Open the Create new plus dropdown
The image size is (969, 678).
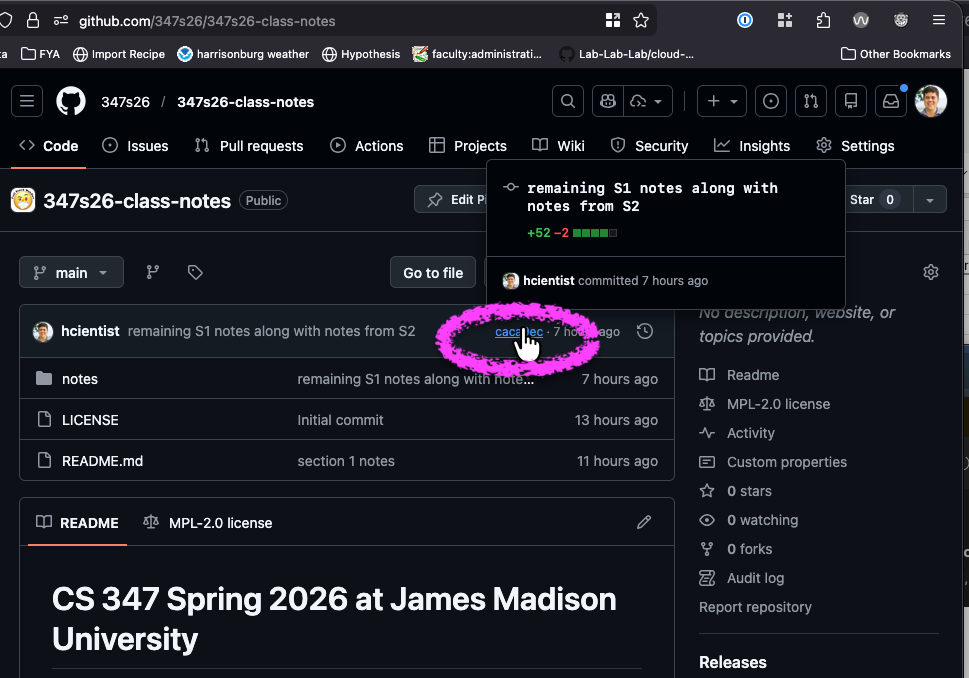click(x=722, y=101)
